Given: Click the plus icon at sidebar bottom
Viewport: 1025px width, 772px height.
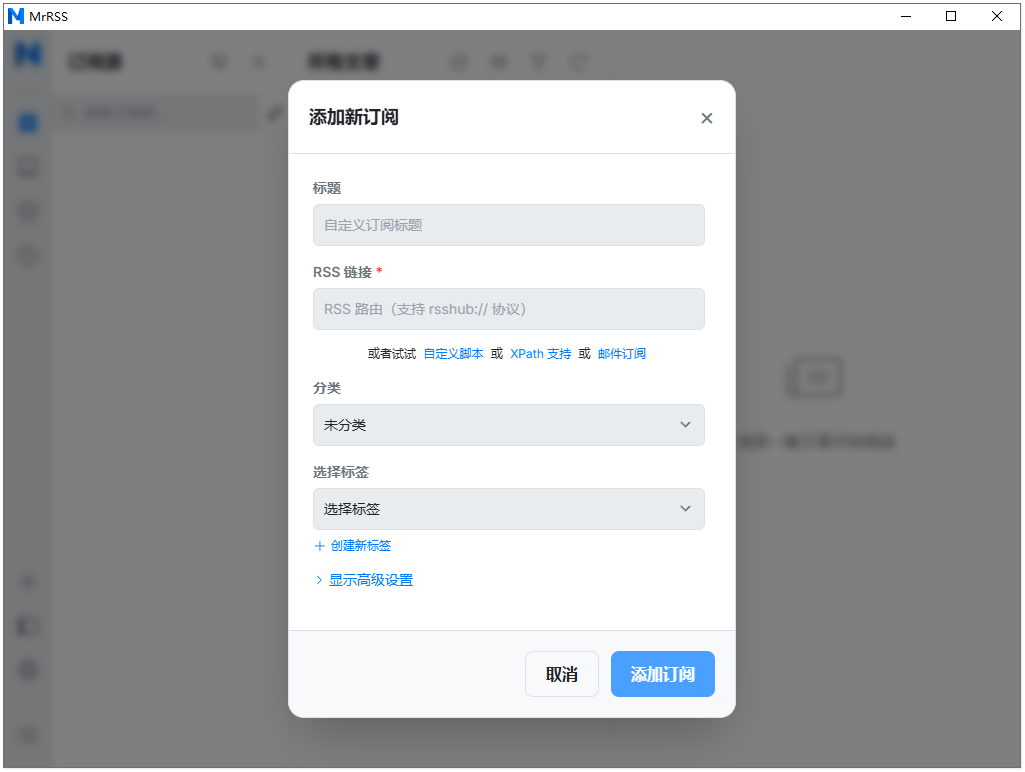Looking at the screenshot, I should [27, 582].
